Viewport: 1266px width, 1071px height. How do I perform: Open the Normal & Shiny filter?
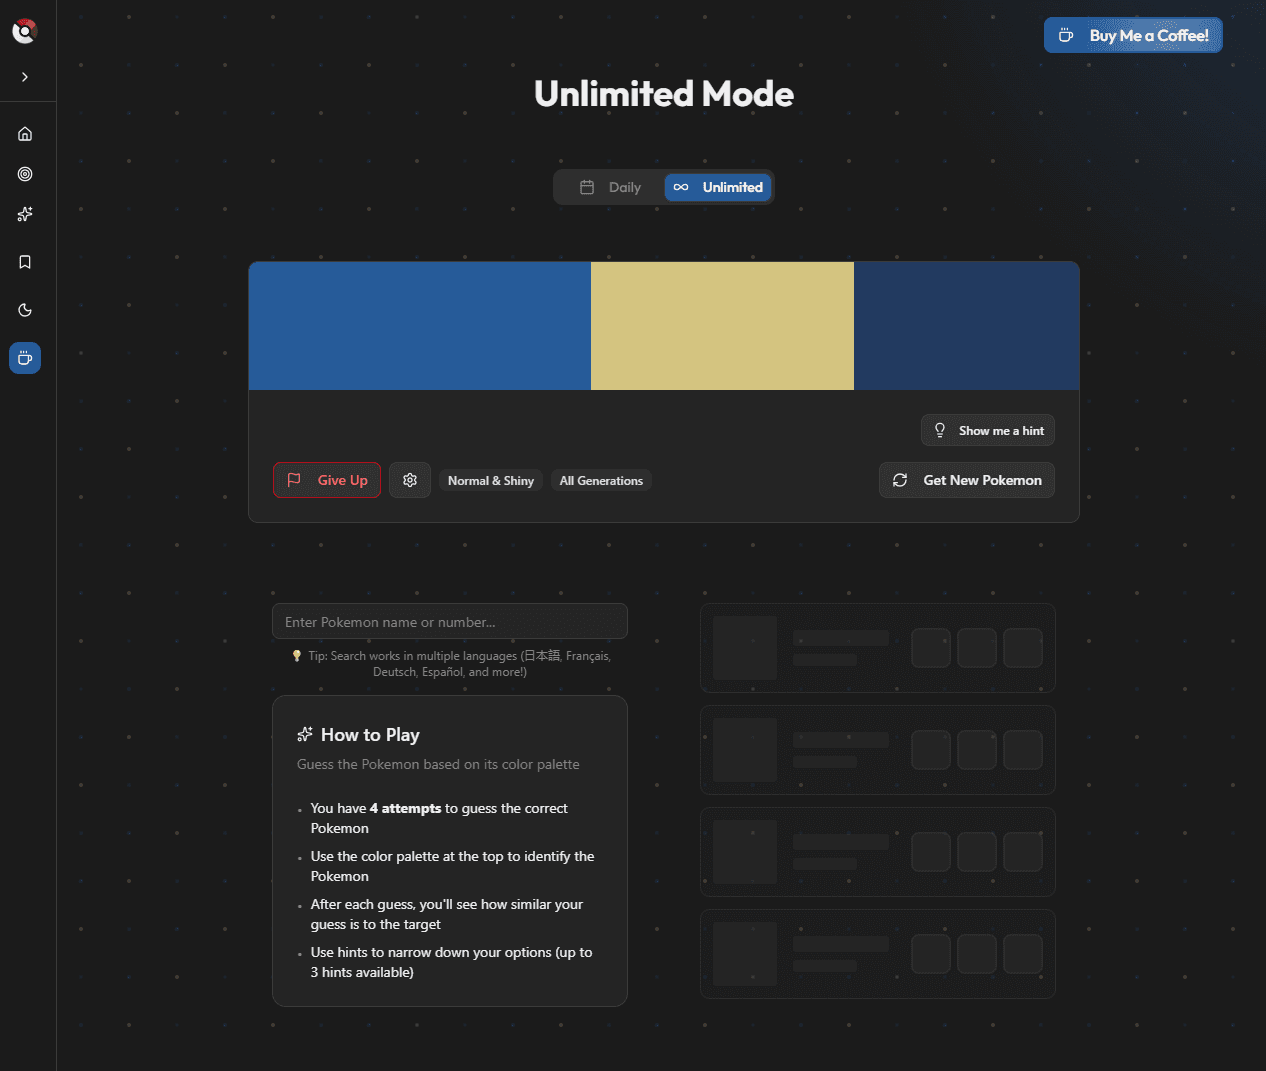491,481
